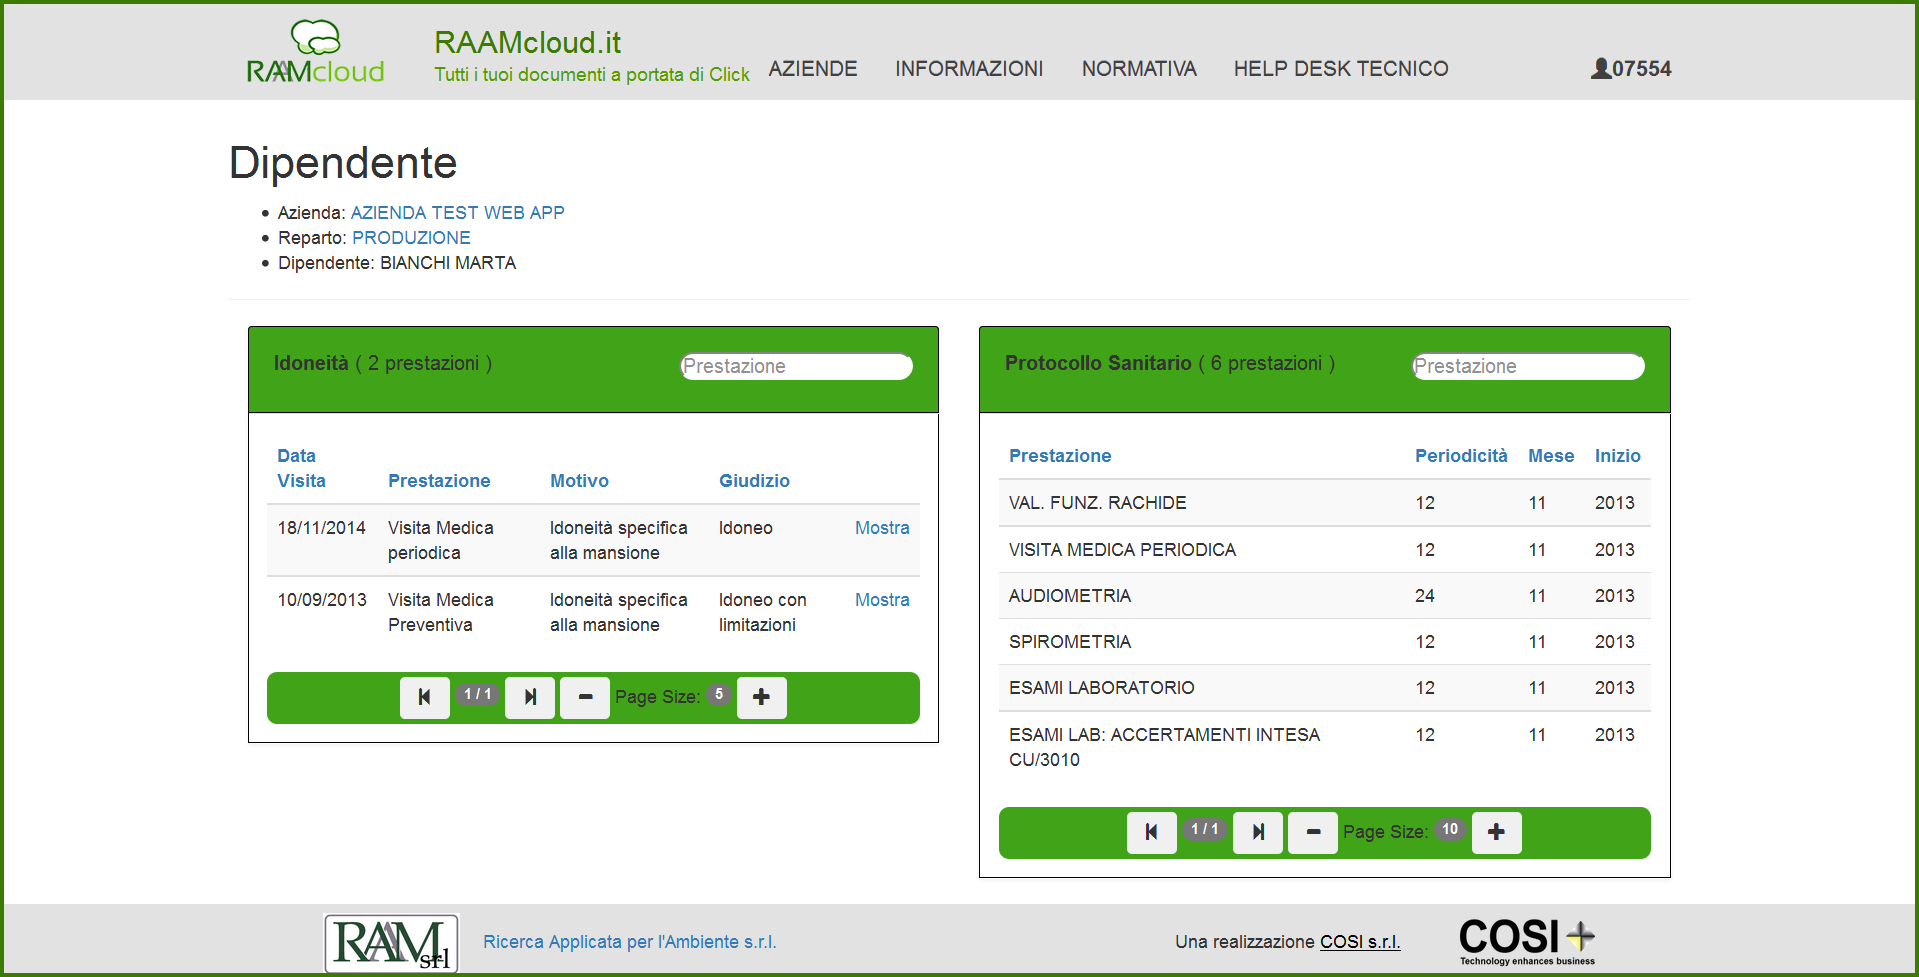Click the 1/1 page badge in Idoneità
This screenshot has height=977, width=1919.
point(478,694)
